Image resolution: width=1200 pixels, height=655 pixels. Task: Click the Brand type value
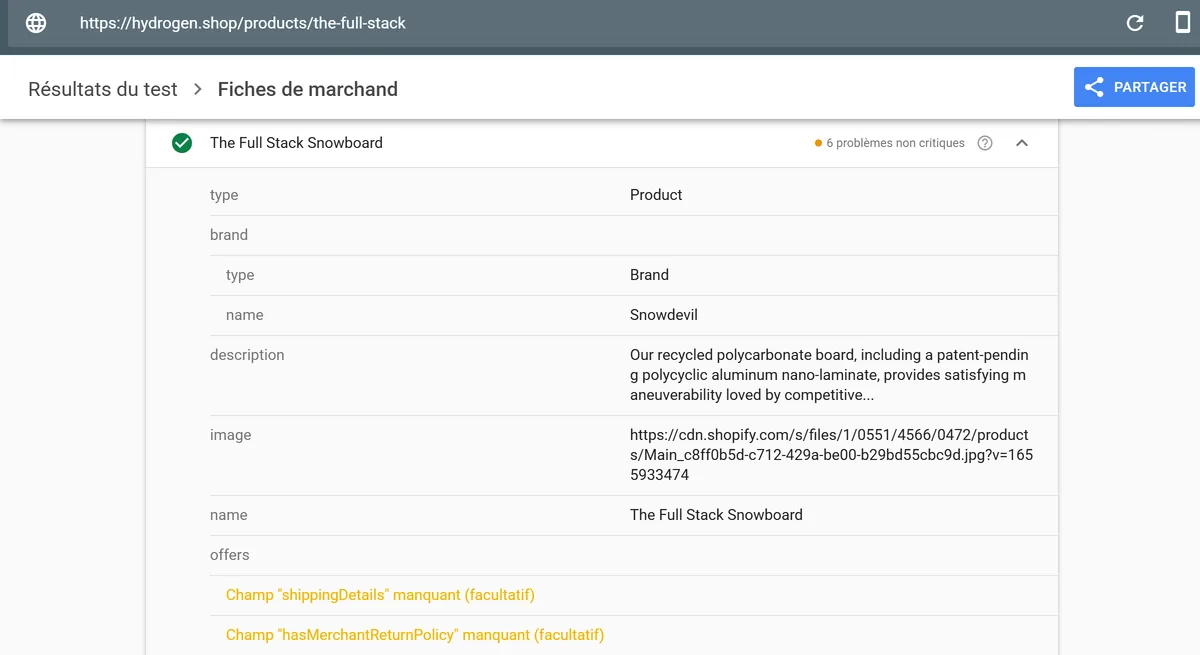pos(649,275)
